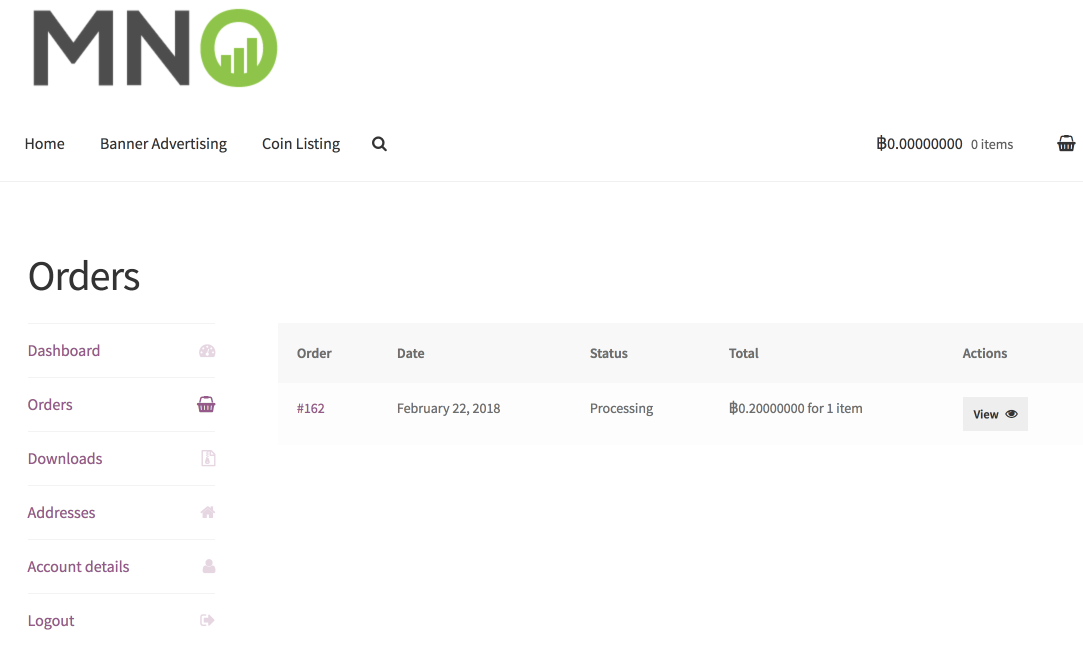This screenshot has width=1083, height=647.
Task: Click the Total column header
Action: click(x=743, y=353)
